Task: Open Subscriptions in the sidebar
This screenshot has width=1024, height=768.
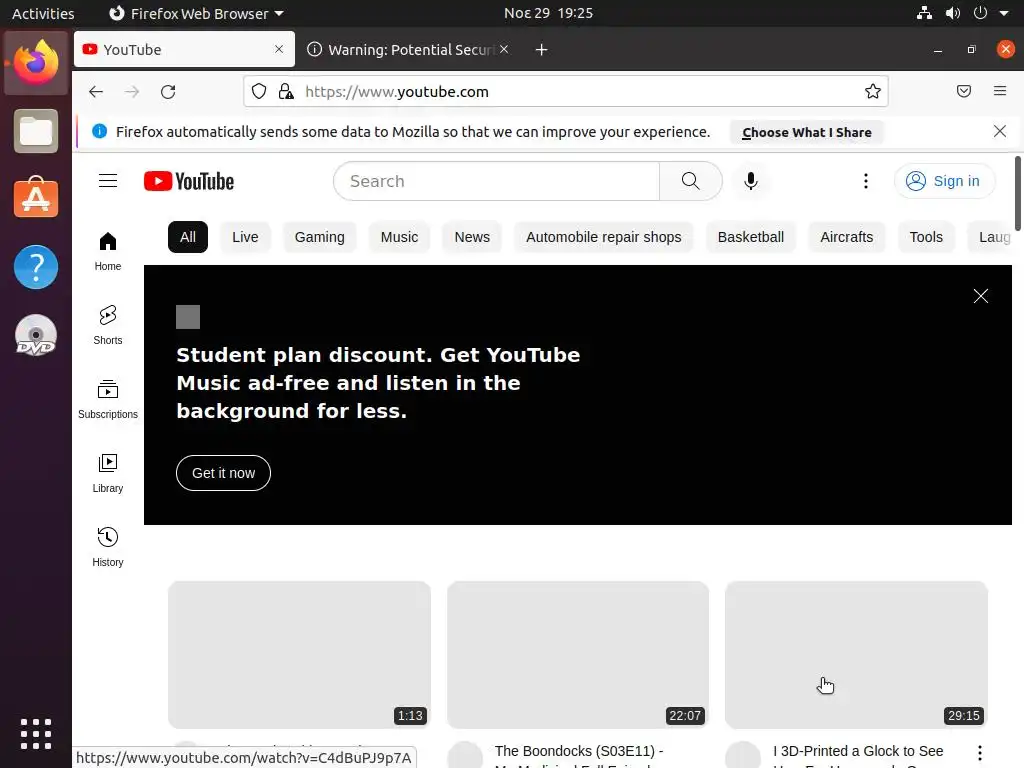Action: (x=108, y=399)
